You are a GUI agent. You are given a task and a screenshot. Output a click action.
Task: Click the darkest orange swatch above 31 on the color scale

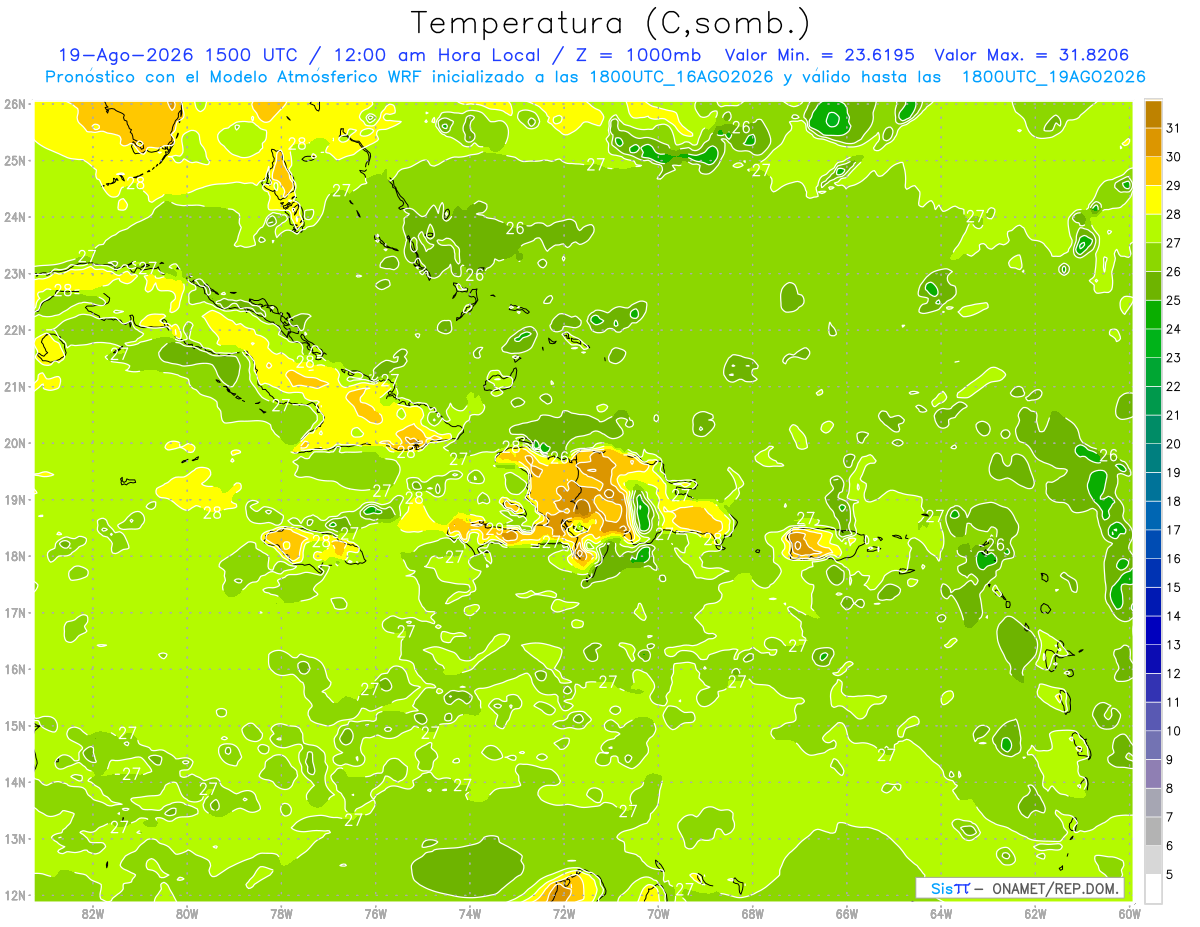[1153, 114]
